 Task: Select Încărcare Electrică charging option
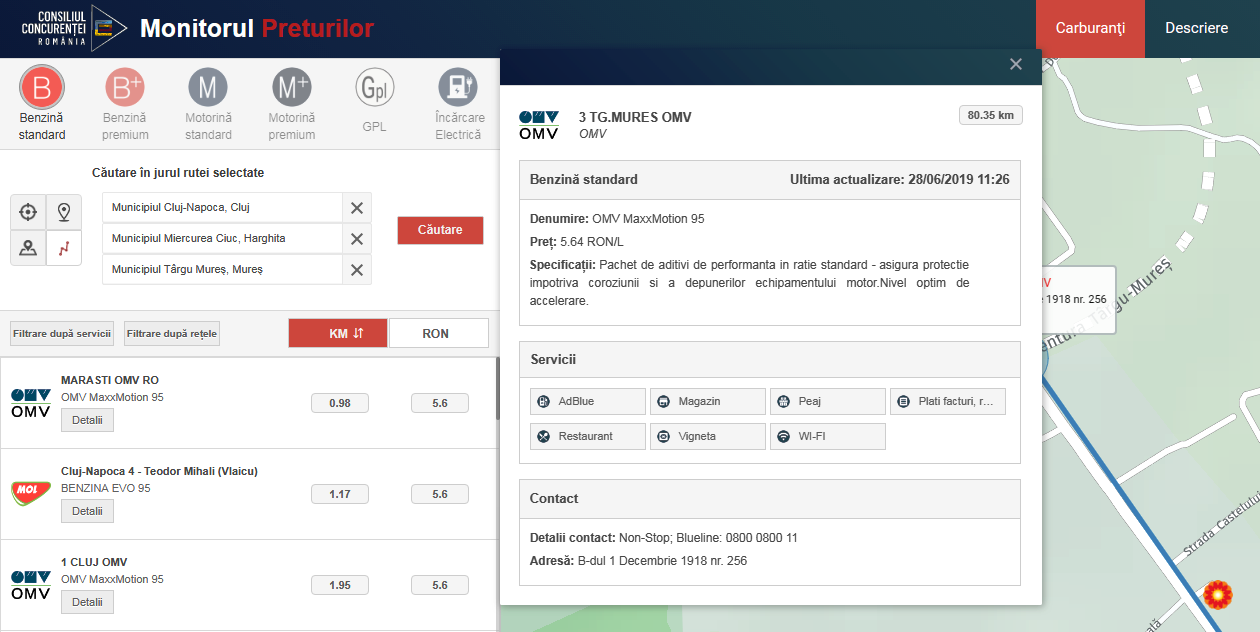pos(458,103)
